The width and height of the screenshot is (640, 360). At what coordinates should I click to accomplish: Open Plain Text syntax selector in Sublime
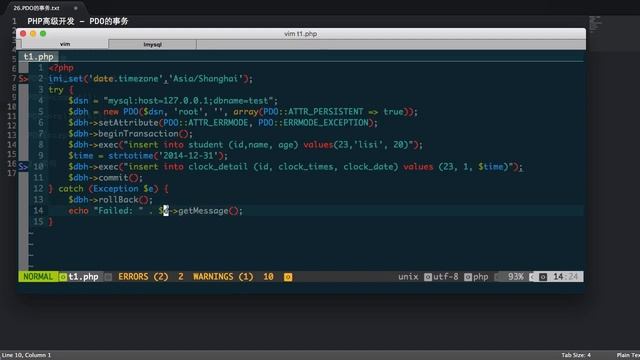pos(628,355)
